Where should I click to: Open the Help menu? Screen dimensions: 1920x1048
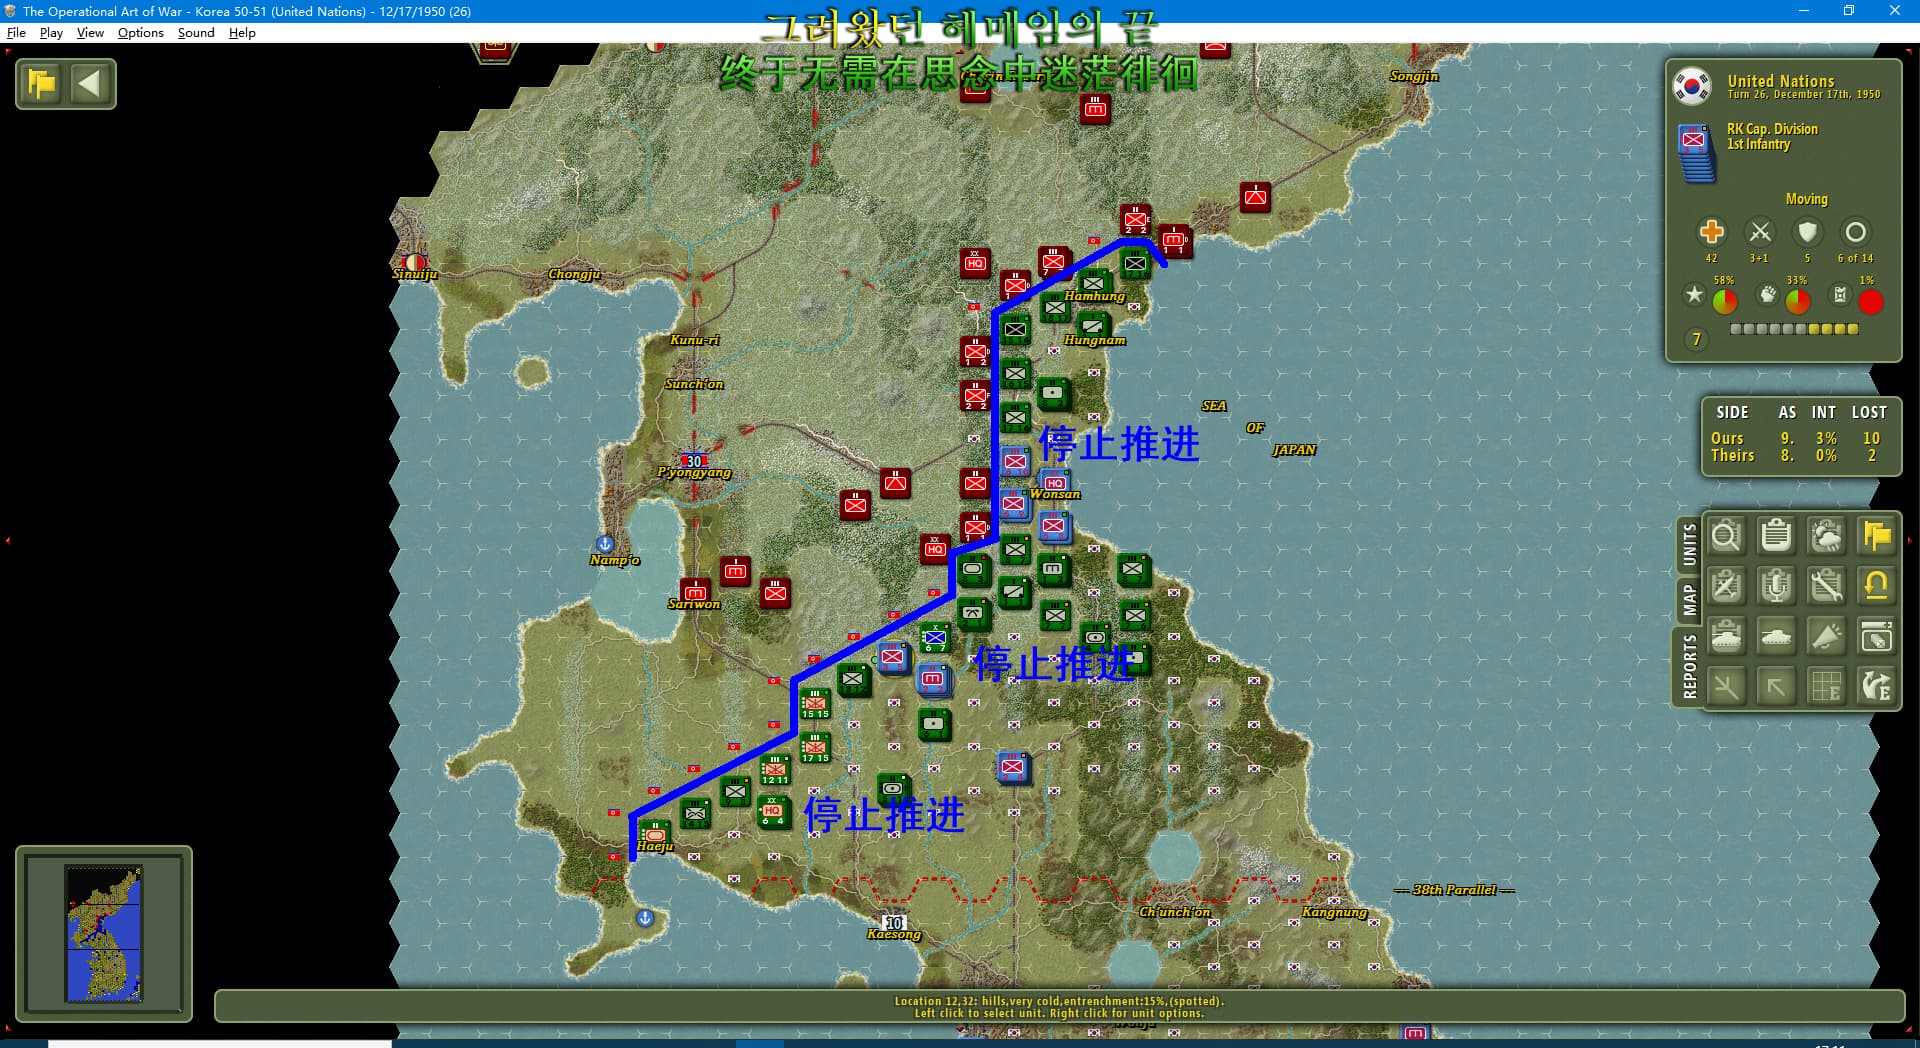pyautogui.click(x=242, y=33)
